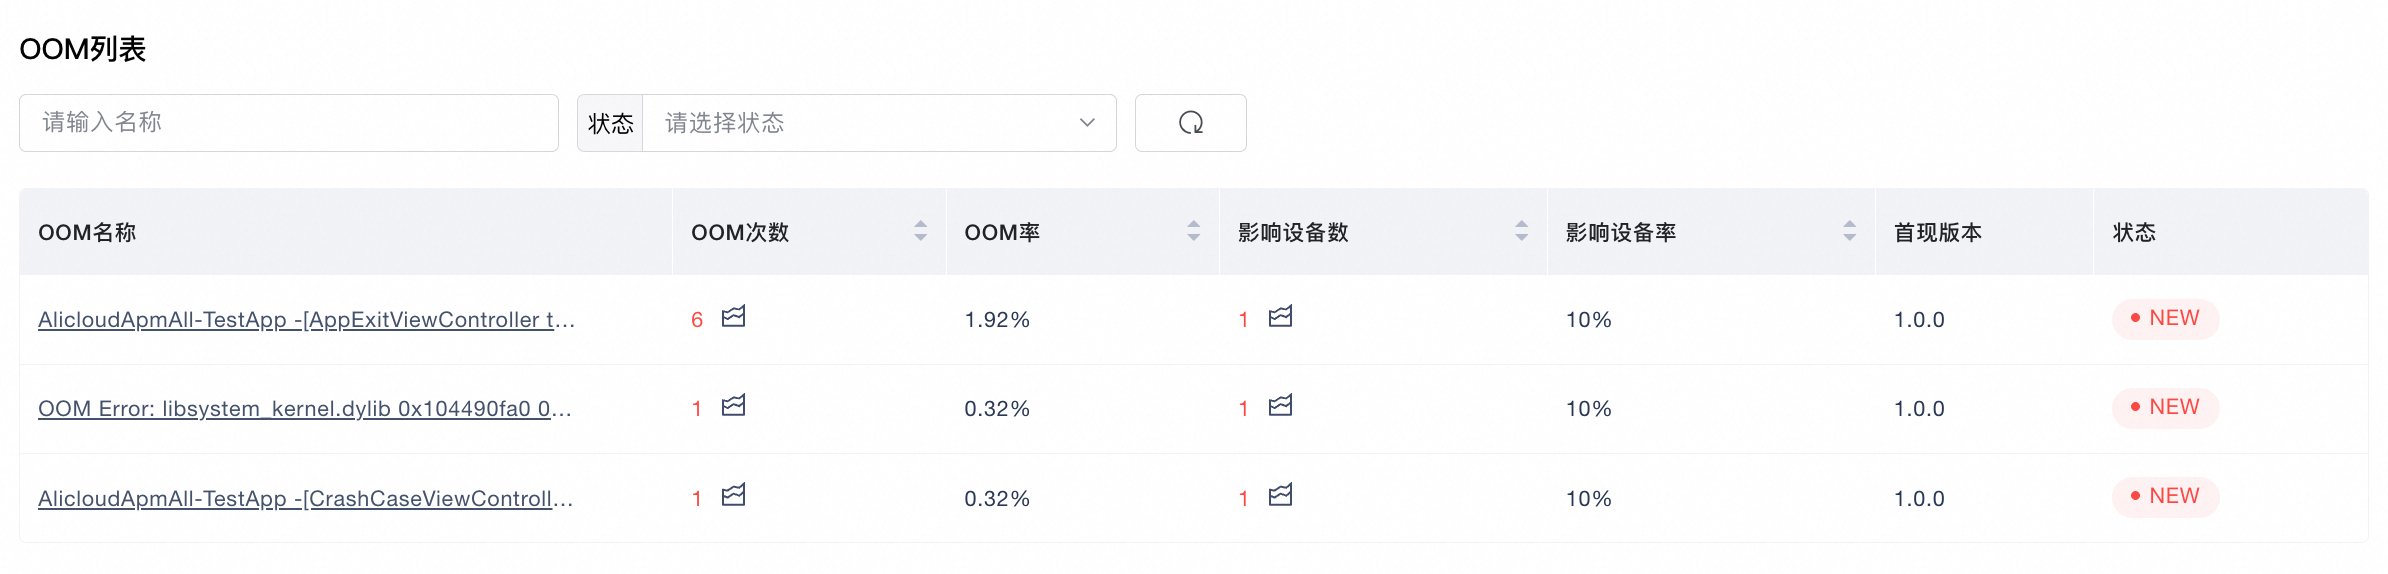Click the refresh icon button
The height and width of the screenshot is (574, 2388).
pyautogui.click(x=1190, y=123)
